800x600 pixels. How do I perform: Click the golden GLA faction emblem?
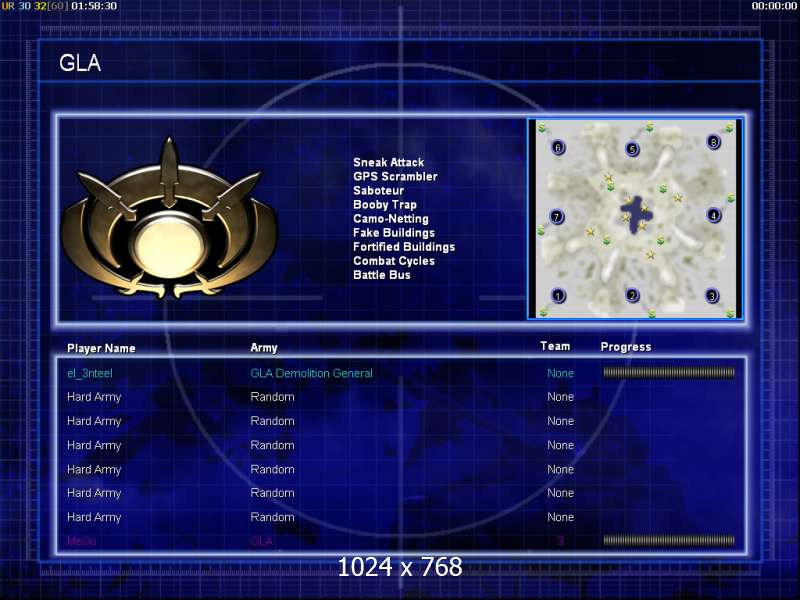(x=169, y=219)
